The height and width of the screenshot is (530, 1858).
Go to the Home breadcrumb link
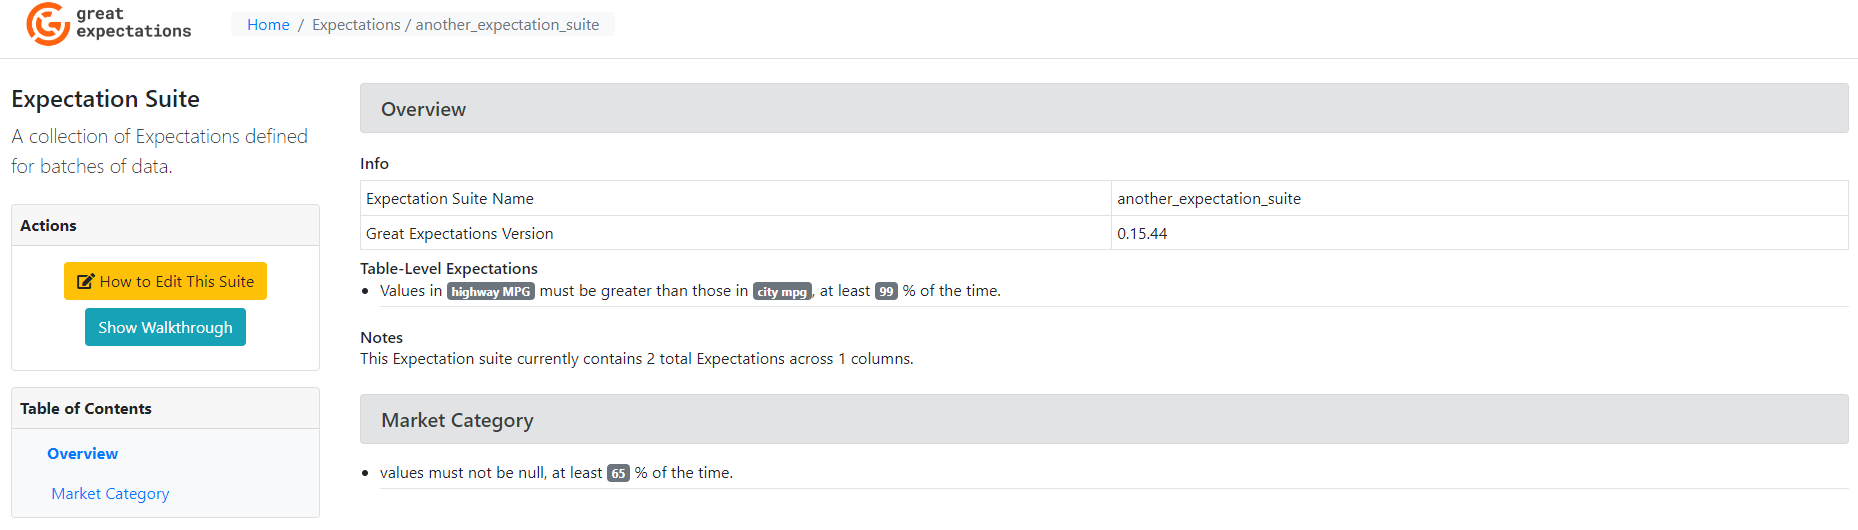pos(268,25)
